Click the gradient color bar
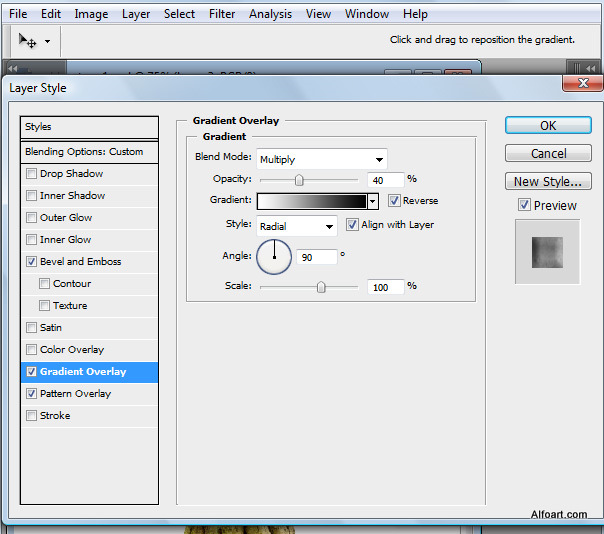The height and width of the screenshot is (534, 604). pyautogui.click(x=312, y=201)
